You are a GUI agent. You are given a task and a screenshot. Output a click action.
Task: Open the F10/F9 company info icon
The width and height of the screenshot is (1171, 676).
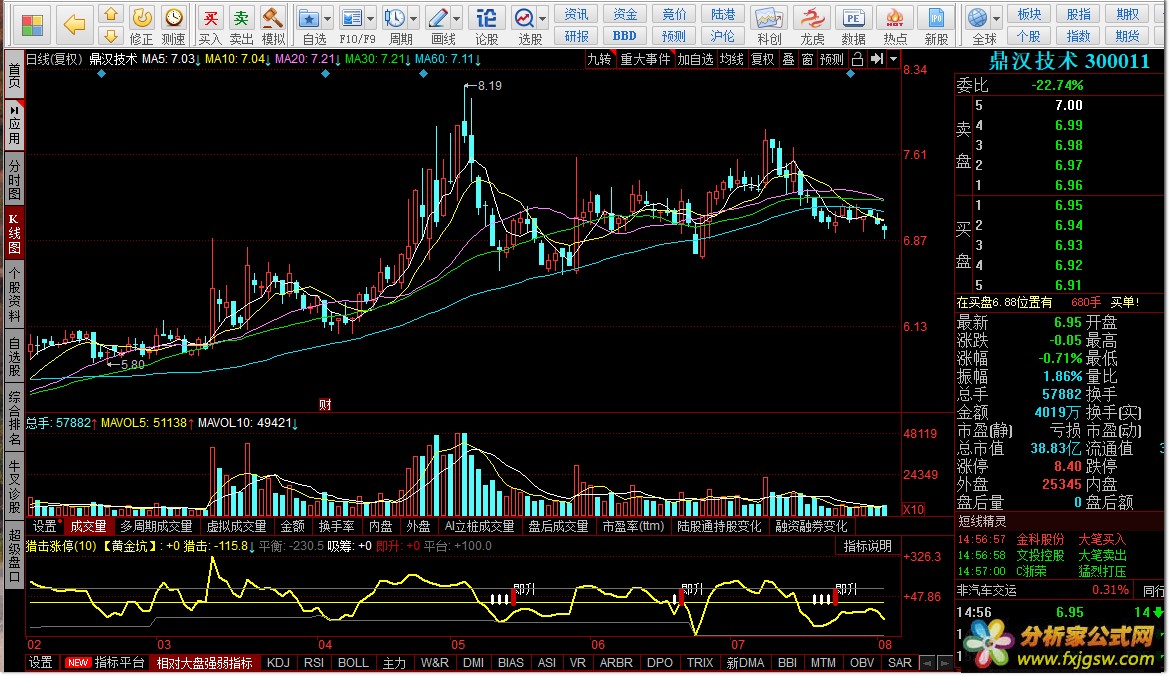pyautogui.click(x=352, y=25)
